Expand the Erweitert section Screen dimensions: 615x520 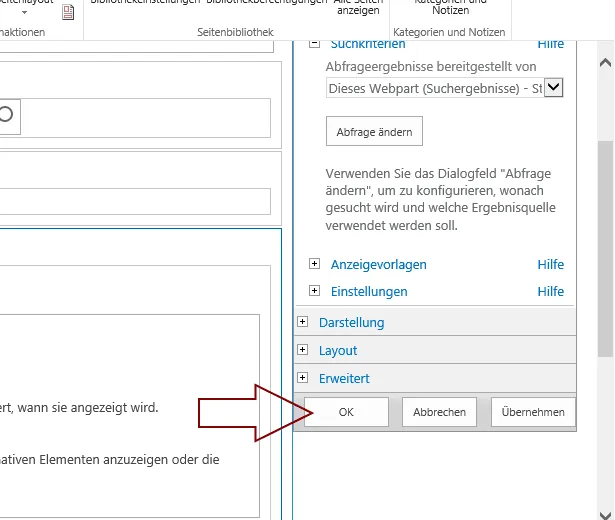pos(302,378)
